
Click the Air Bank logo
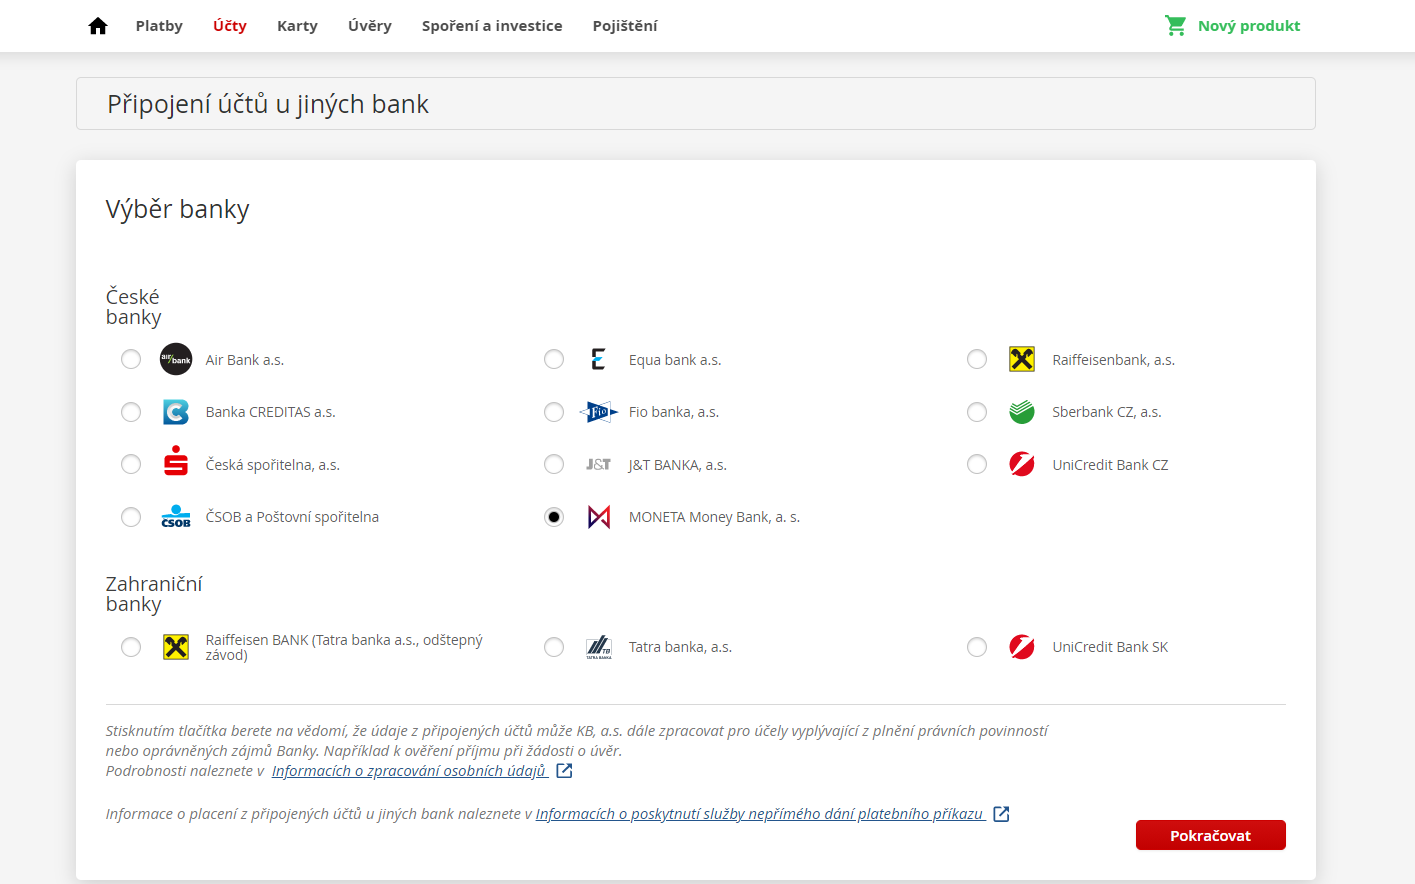176,359
